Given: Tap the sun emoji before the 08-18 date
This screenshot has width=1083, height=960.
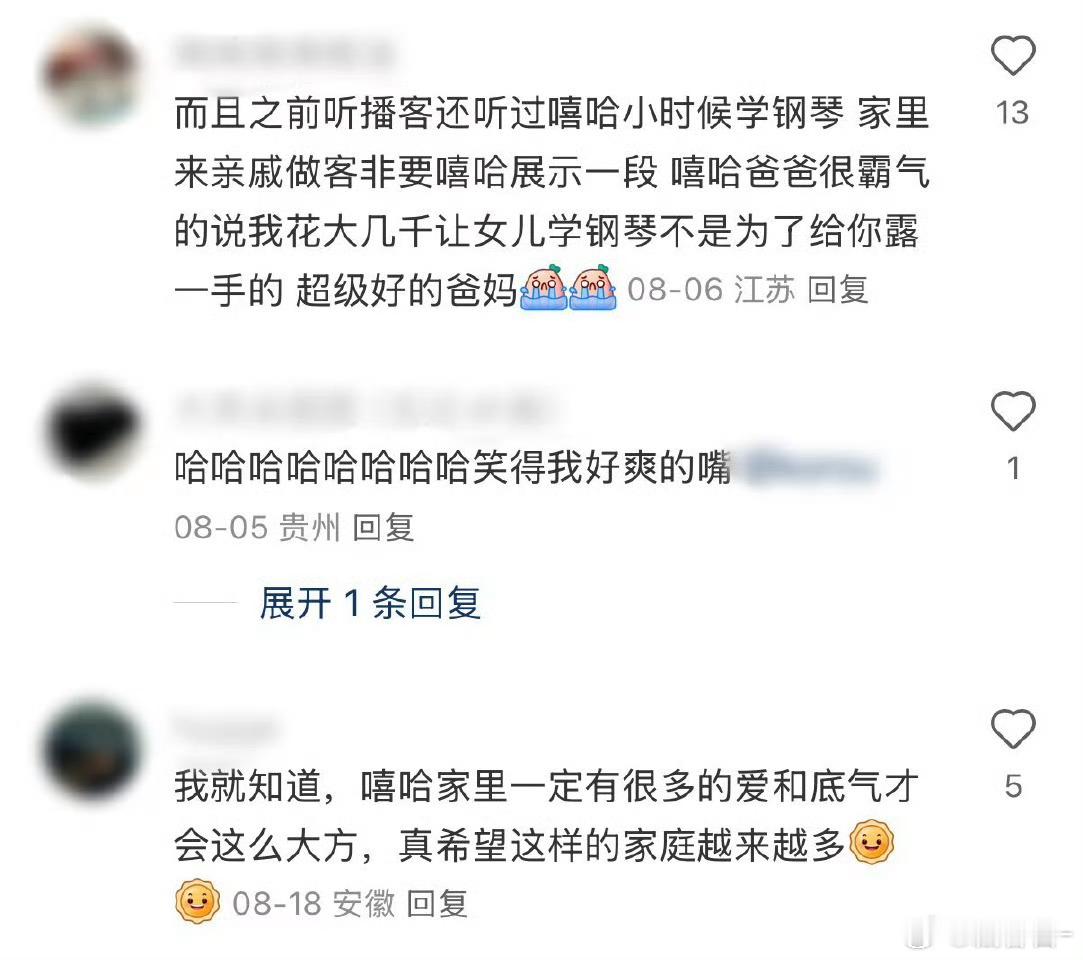Looking at the screenshot, I should pyautogui.click(x=198, y=901).
